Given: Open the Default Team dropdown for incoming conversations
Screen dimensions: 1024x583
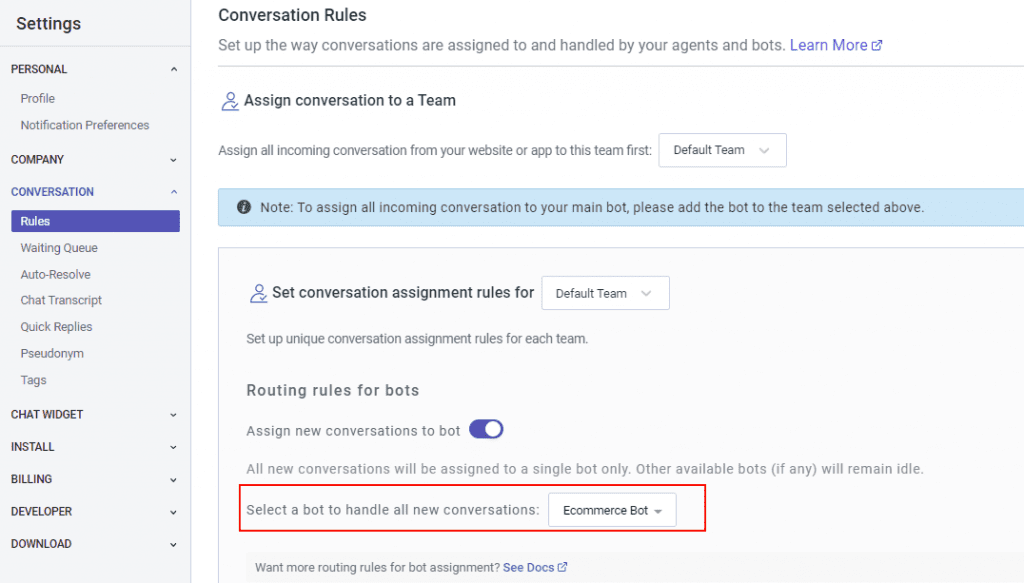Looking at the screenshot, I should pyautogui.click(x=722, y=150).
